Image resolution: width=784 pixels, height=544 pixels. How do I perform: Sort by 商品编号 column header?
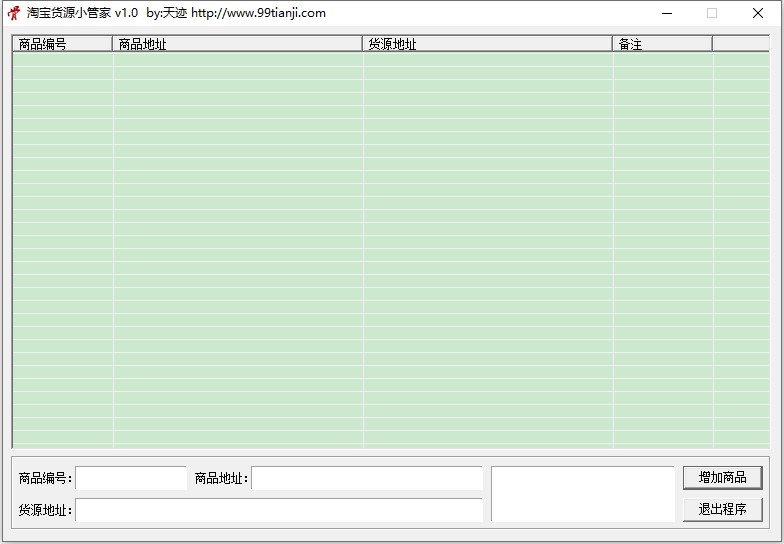tap(62, 44)
